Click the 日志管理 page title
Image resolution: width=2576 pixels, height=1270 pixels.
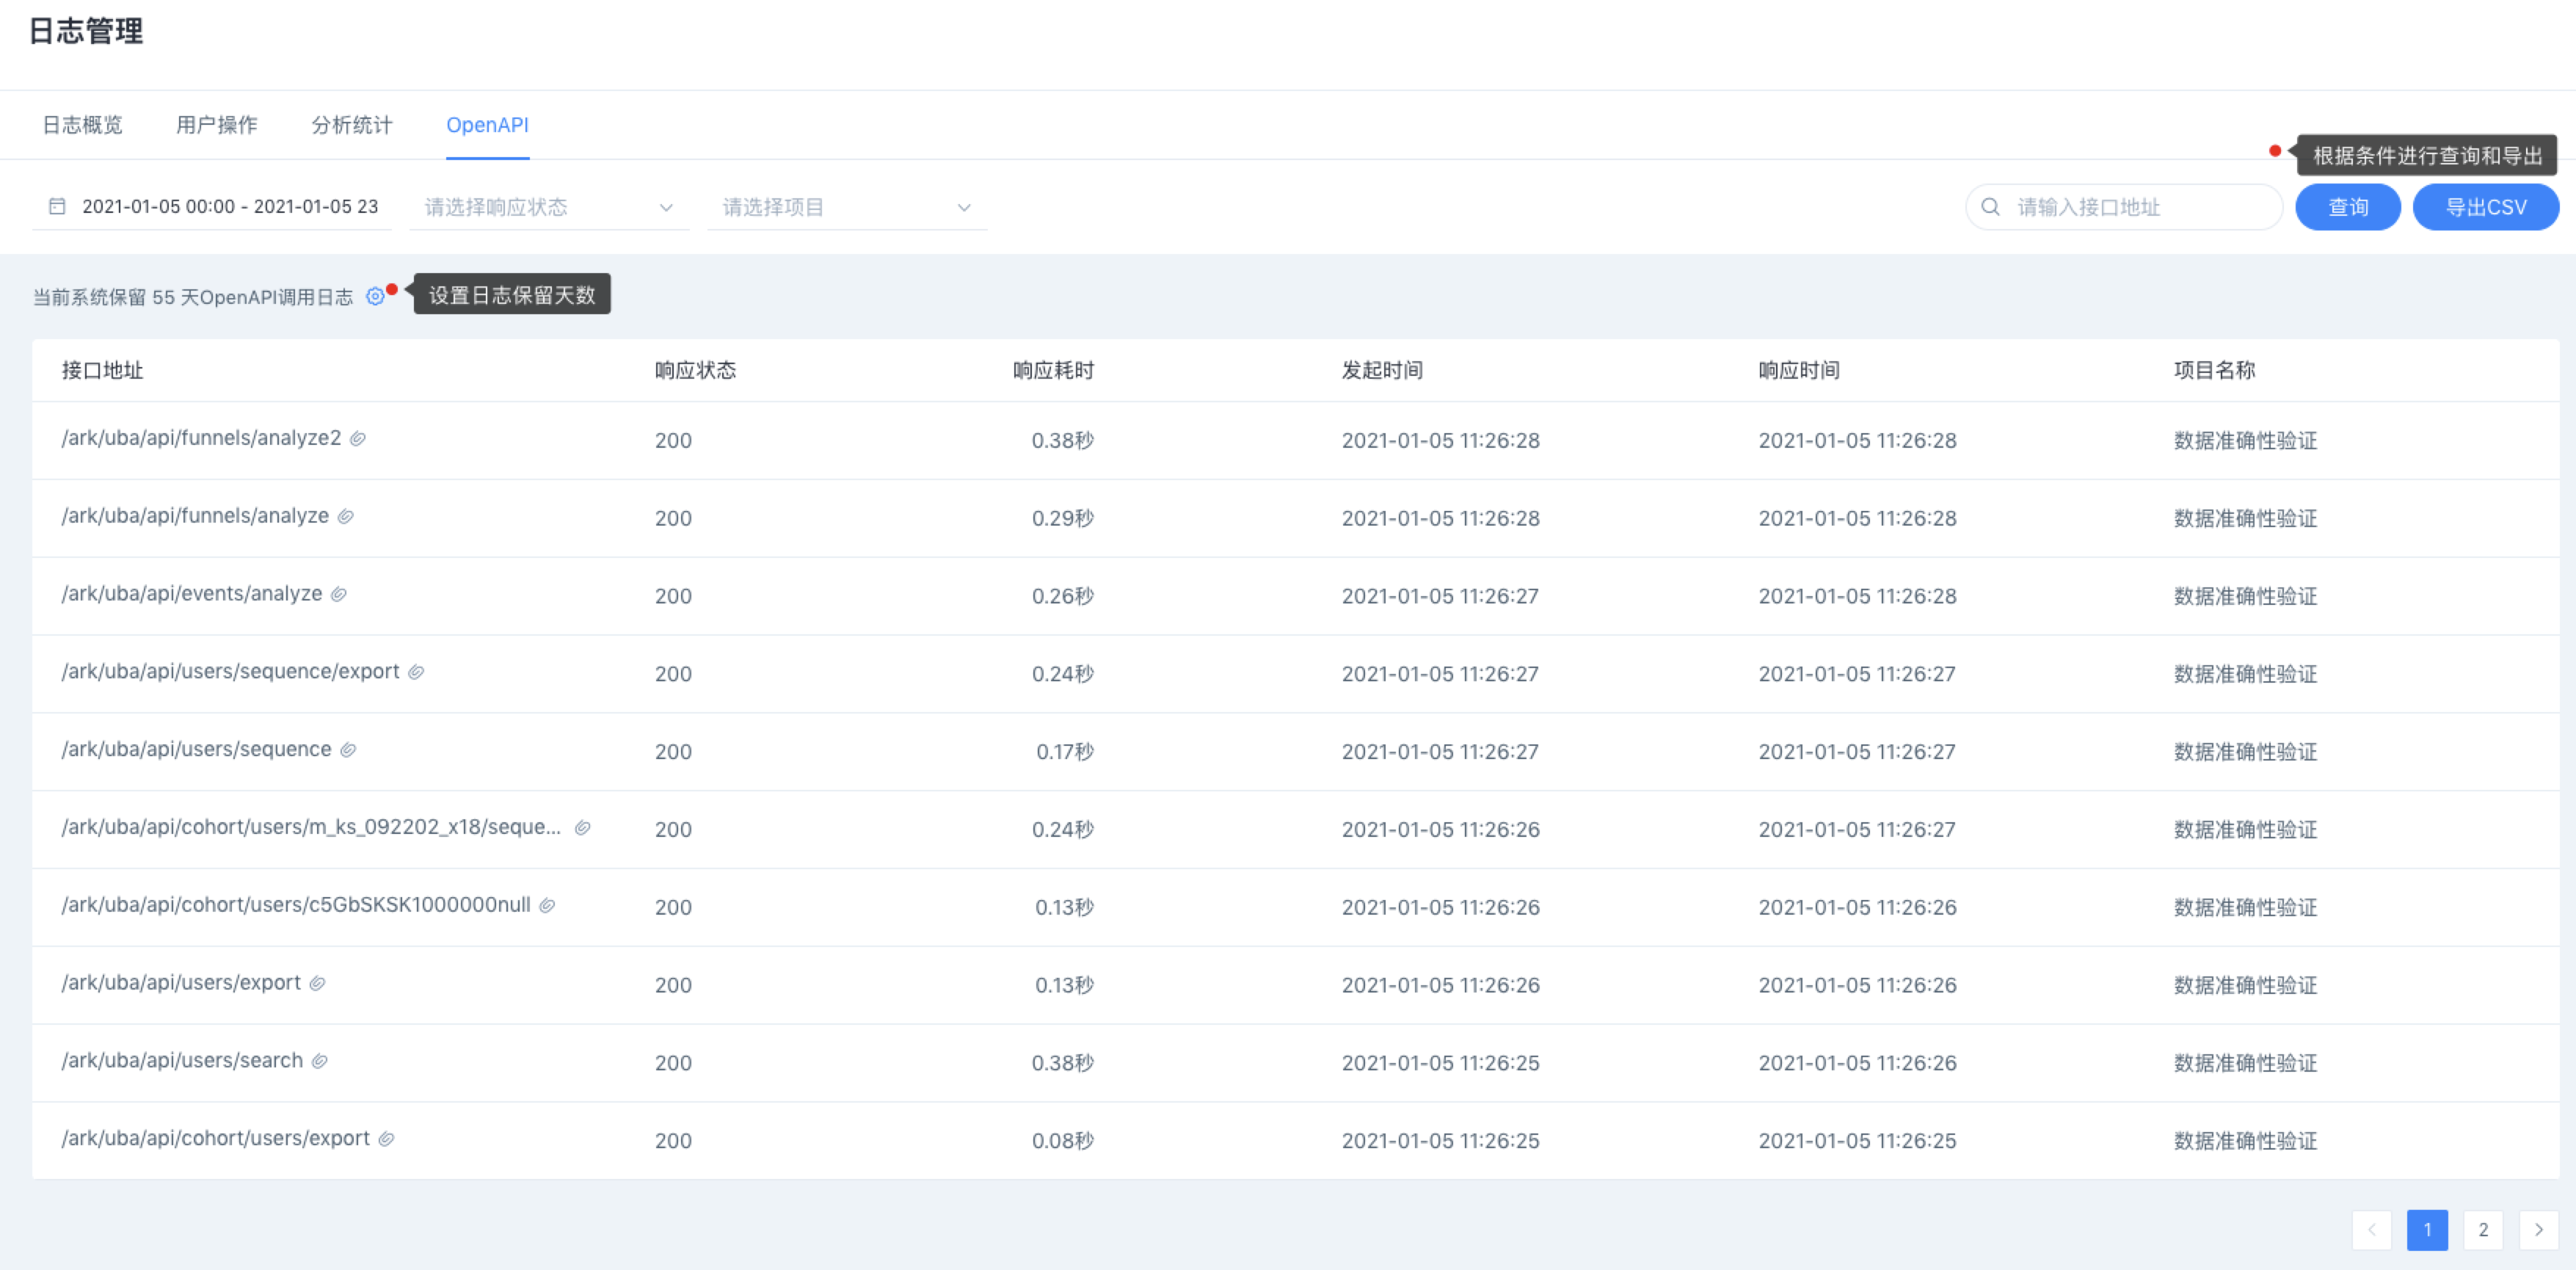click(x=86, y=31)
